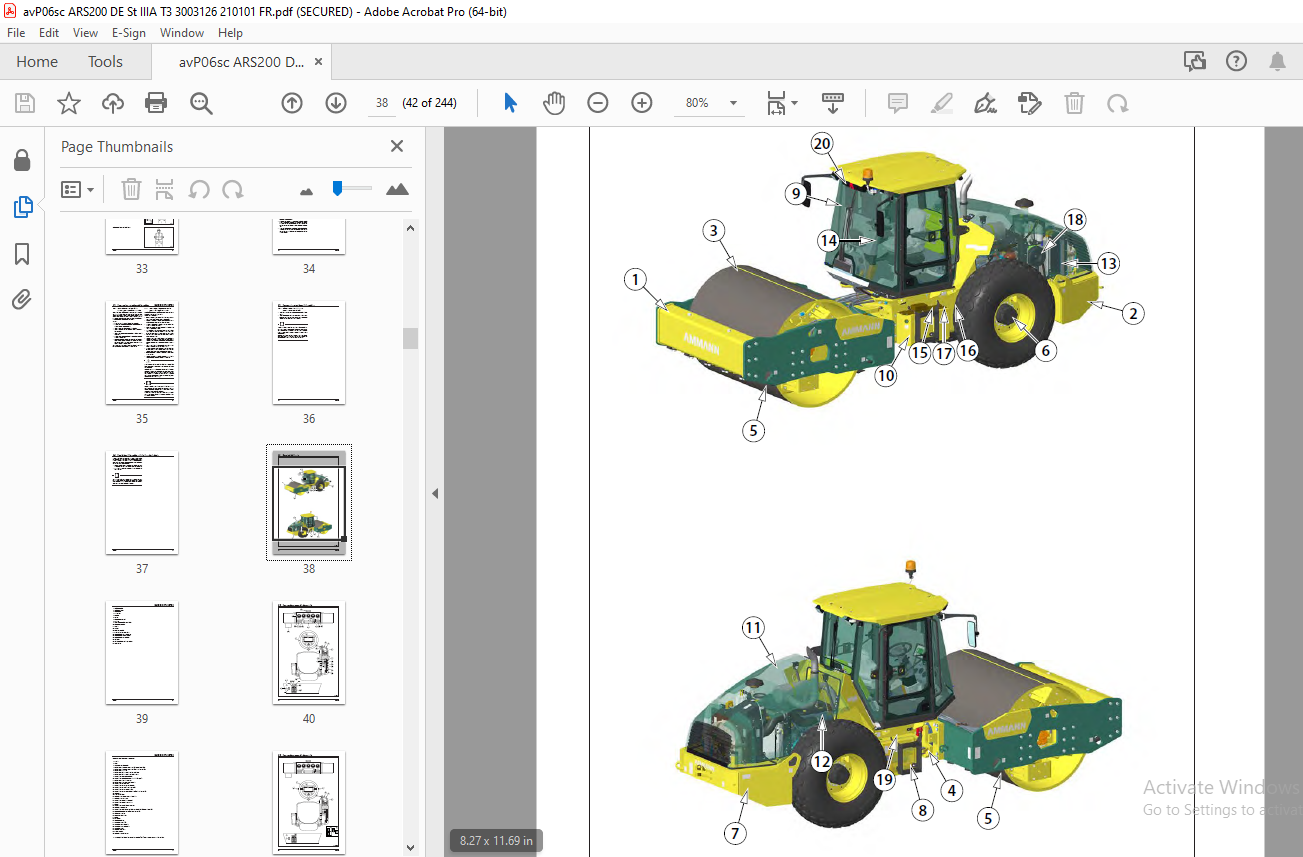Open the View menu
Image resolution: width=1303 pixels, height=857 pixels.
(85, 32)
